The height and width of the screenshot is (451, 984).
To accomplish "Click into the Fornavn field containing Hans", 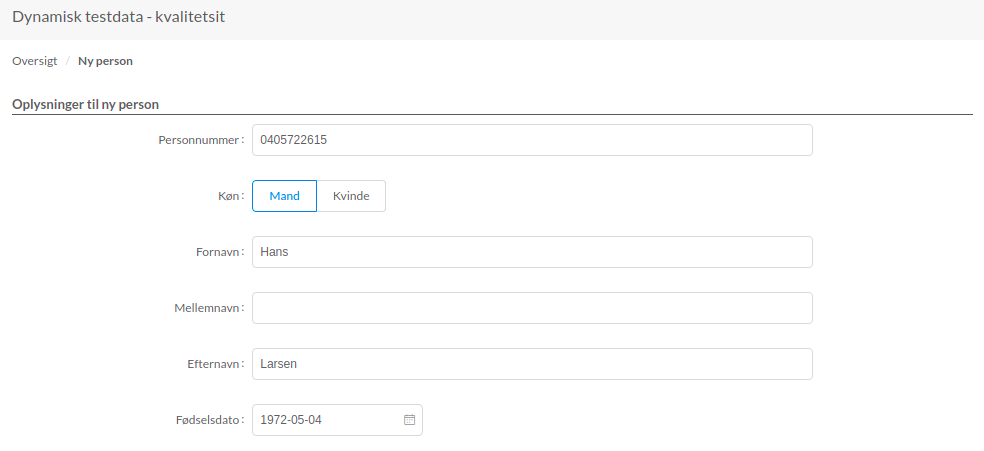I will click(x=531, y=252).
